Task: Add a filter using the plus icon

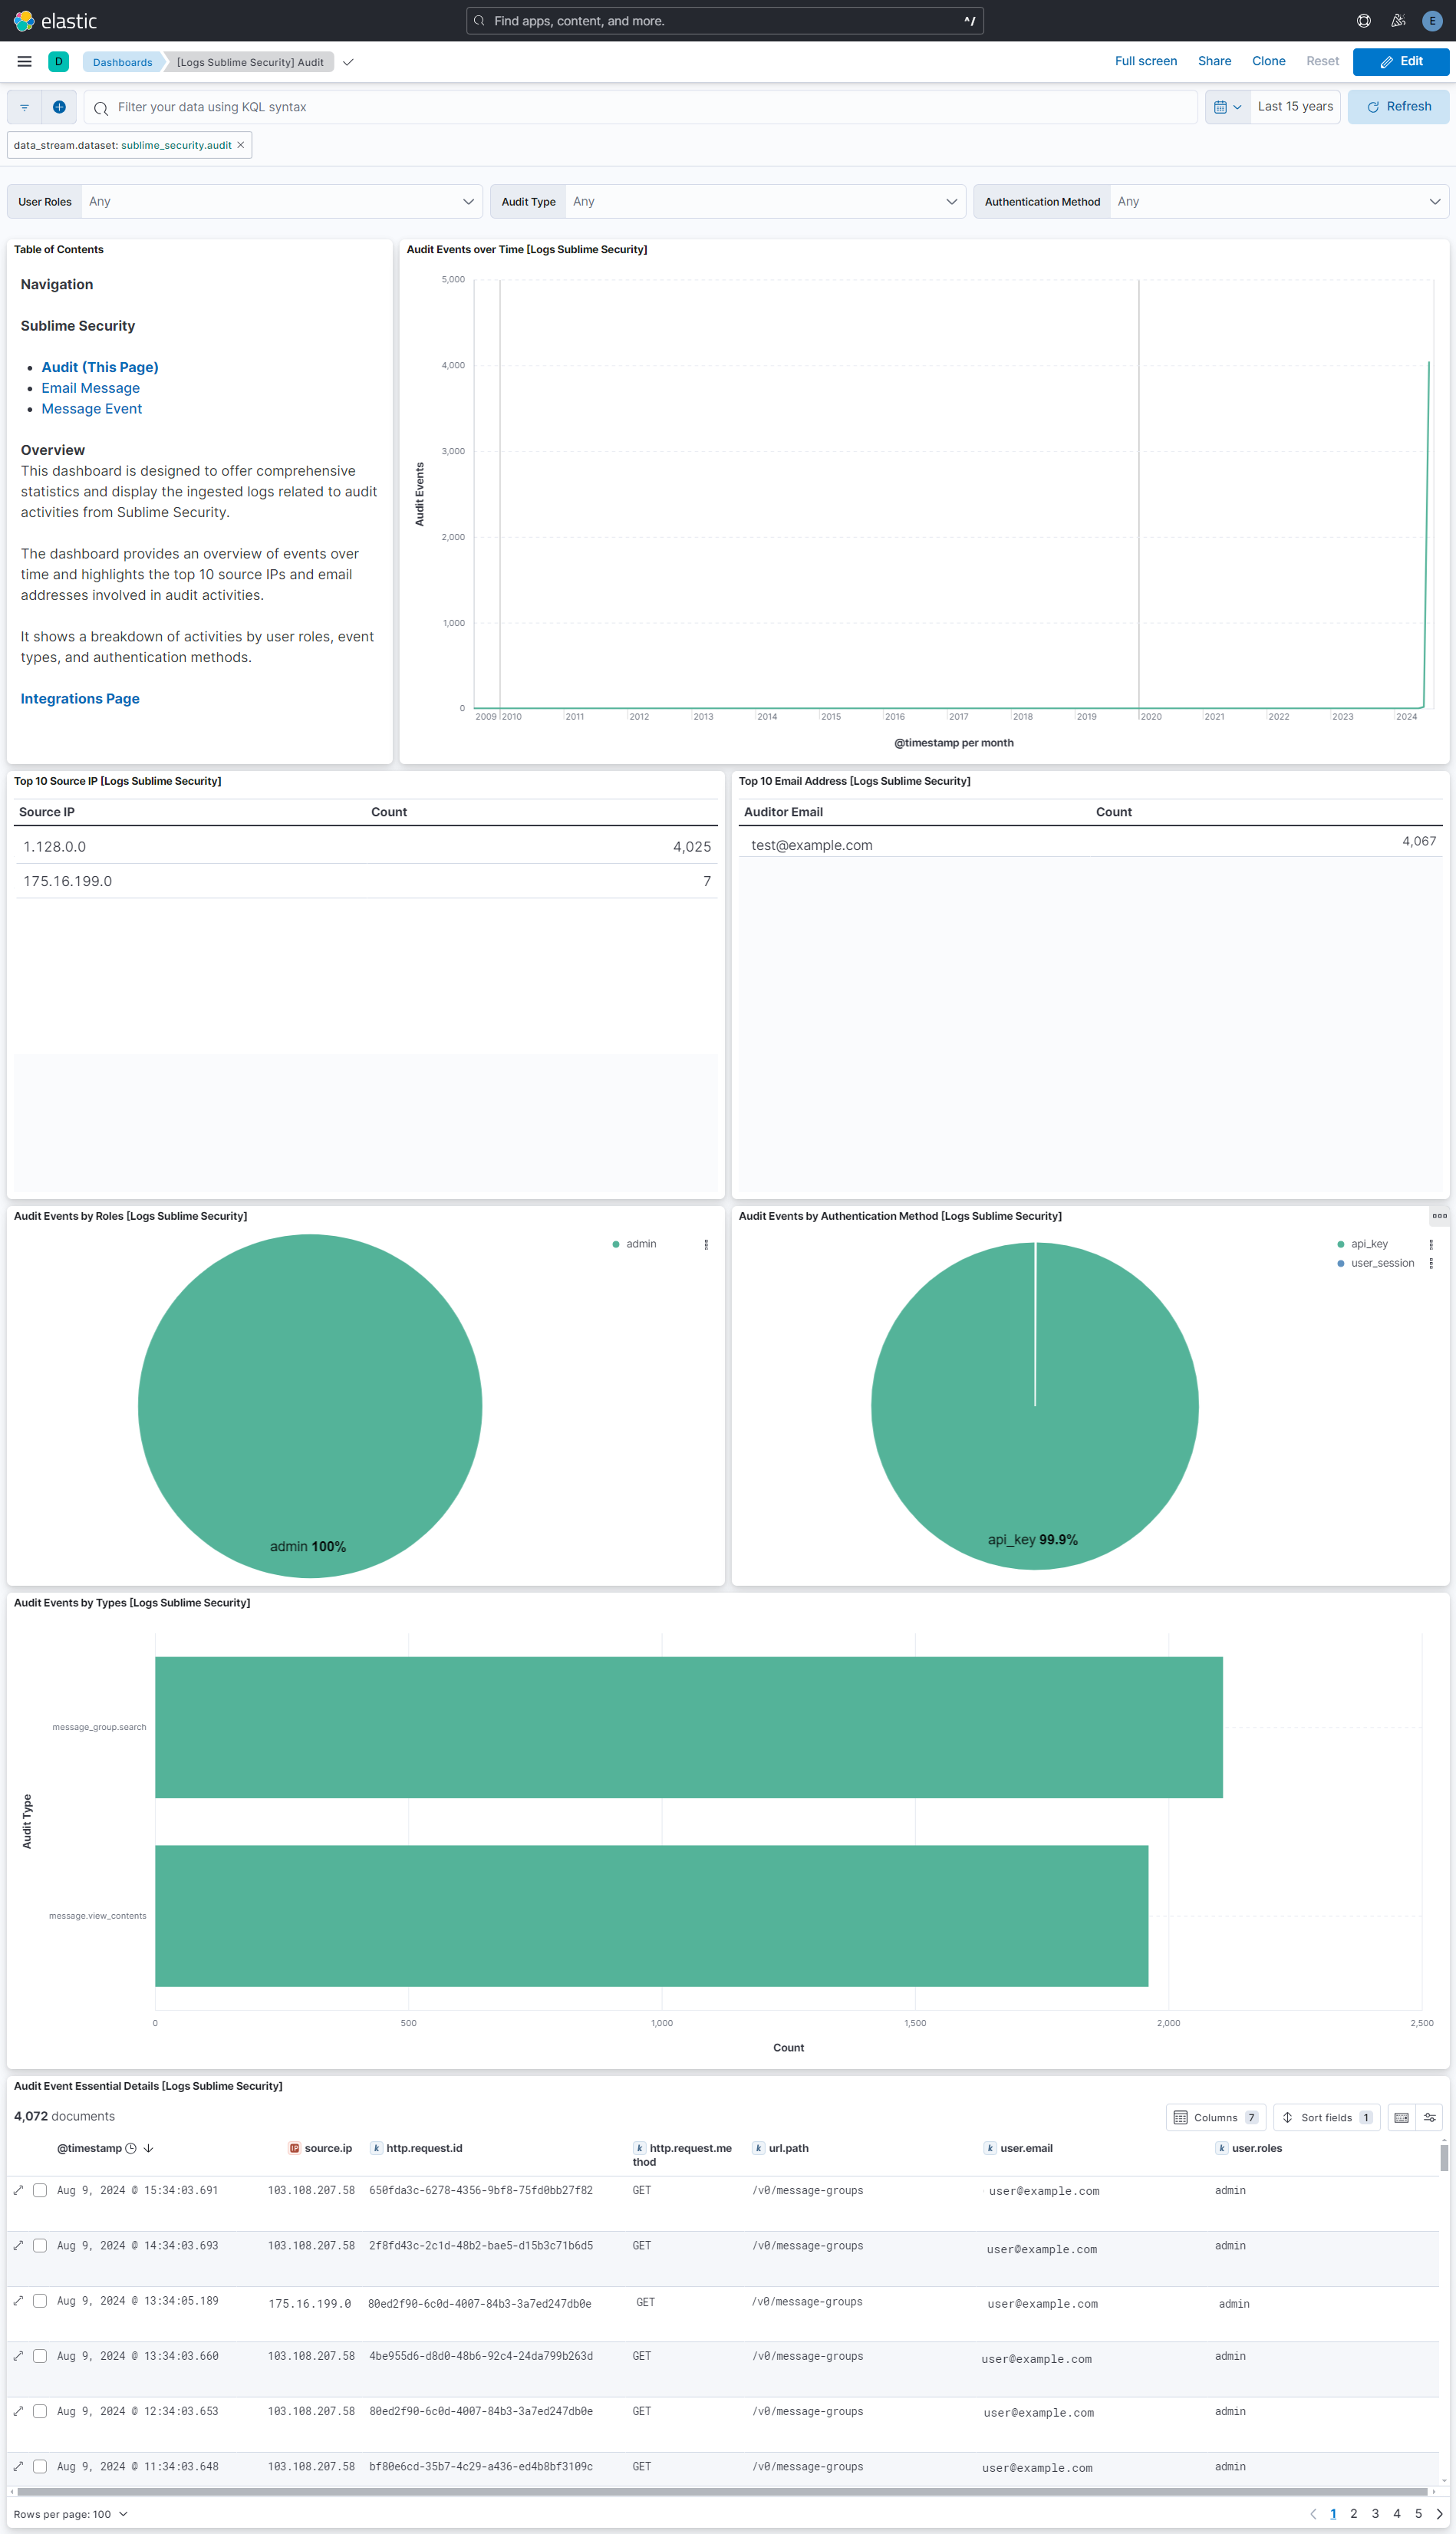Action: coord(60,106)
